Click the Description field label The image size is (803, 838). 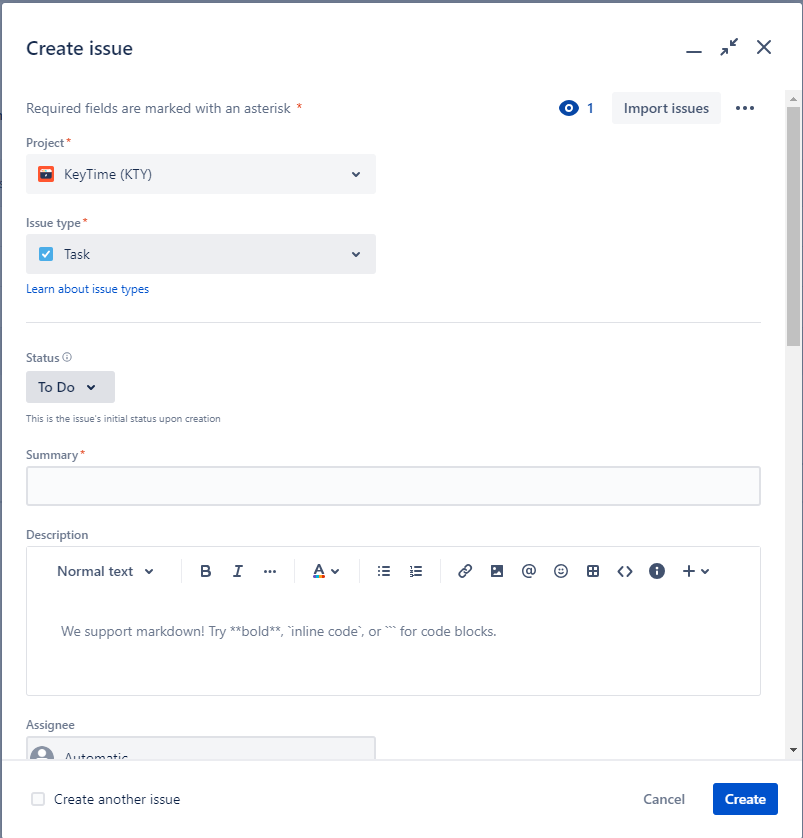pyautogui.click(x=57, y=535)
